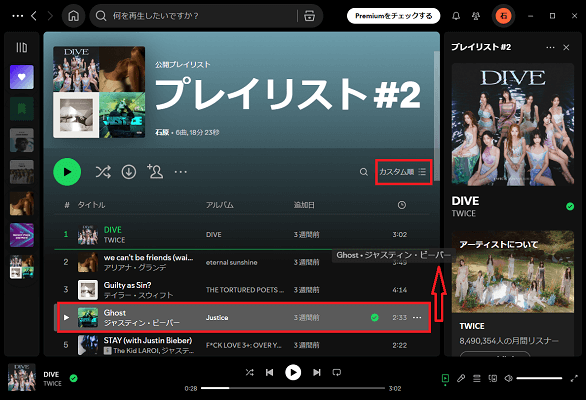Screen dimensions: 586x400
Task: Invite collaborators with add-person icon
Action: 155,172
